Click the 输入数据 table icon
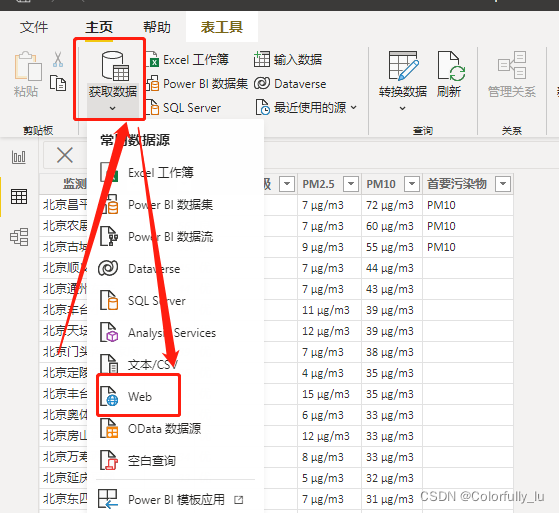 [262, 59]
